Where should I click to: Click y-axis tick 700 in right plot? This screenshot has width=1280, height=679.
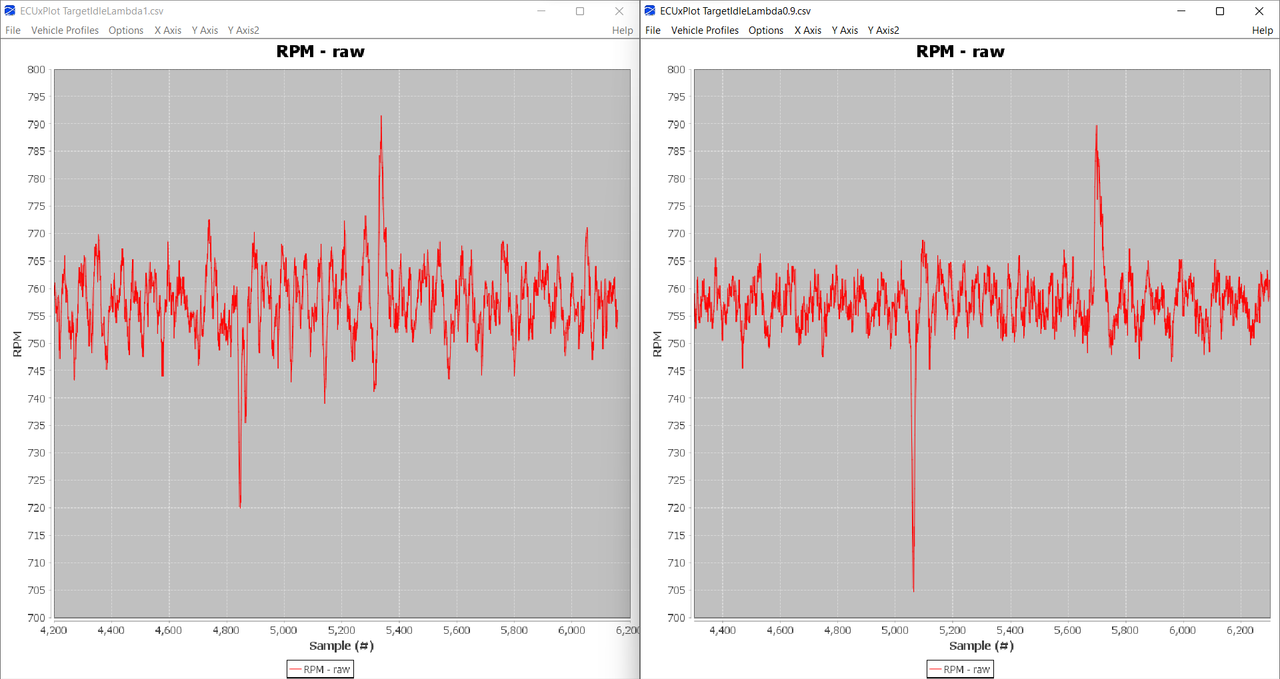click(x=676, y=617)
